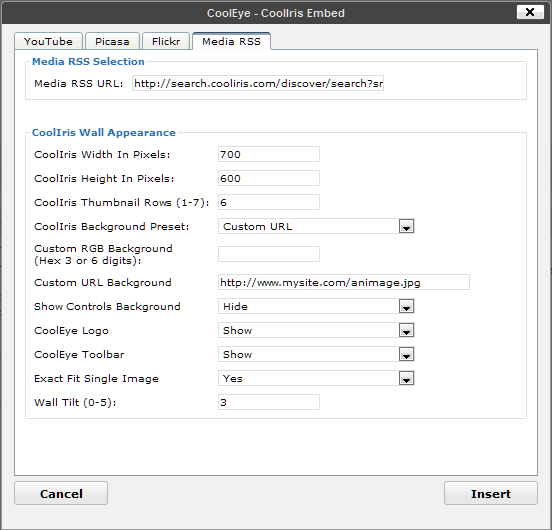
Task: Click the 'CoolIris Height In Pixels:' label
Action: coord(104,178)
